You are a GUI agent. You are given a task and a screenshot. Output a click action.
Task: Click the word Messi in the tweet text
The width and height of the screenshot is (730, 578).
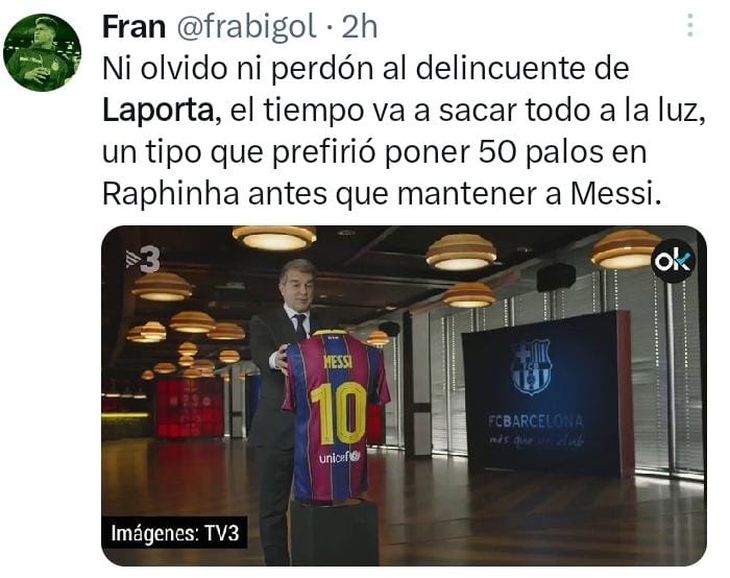tap(611, 194)
